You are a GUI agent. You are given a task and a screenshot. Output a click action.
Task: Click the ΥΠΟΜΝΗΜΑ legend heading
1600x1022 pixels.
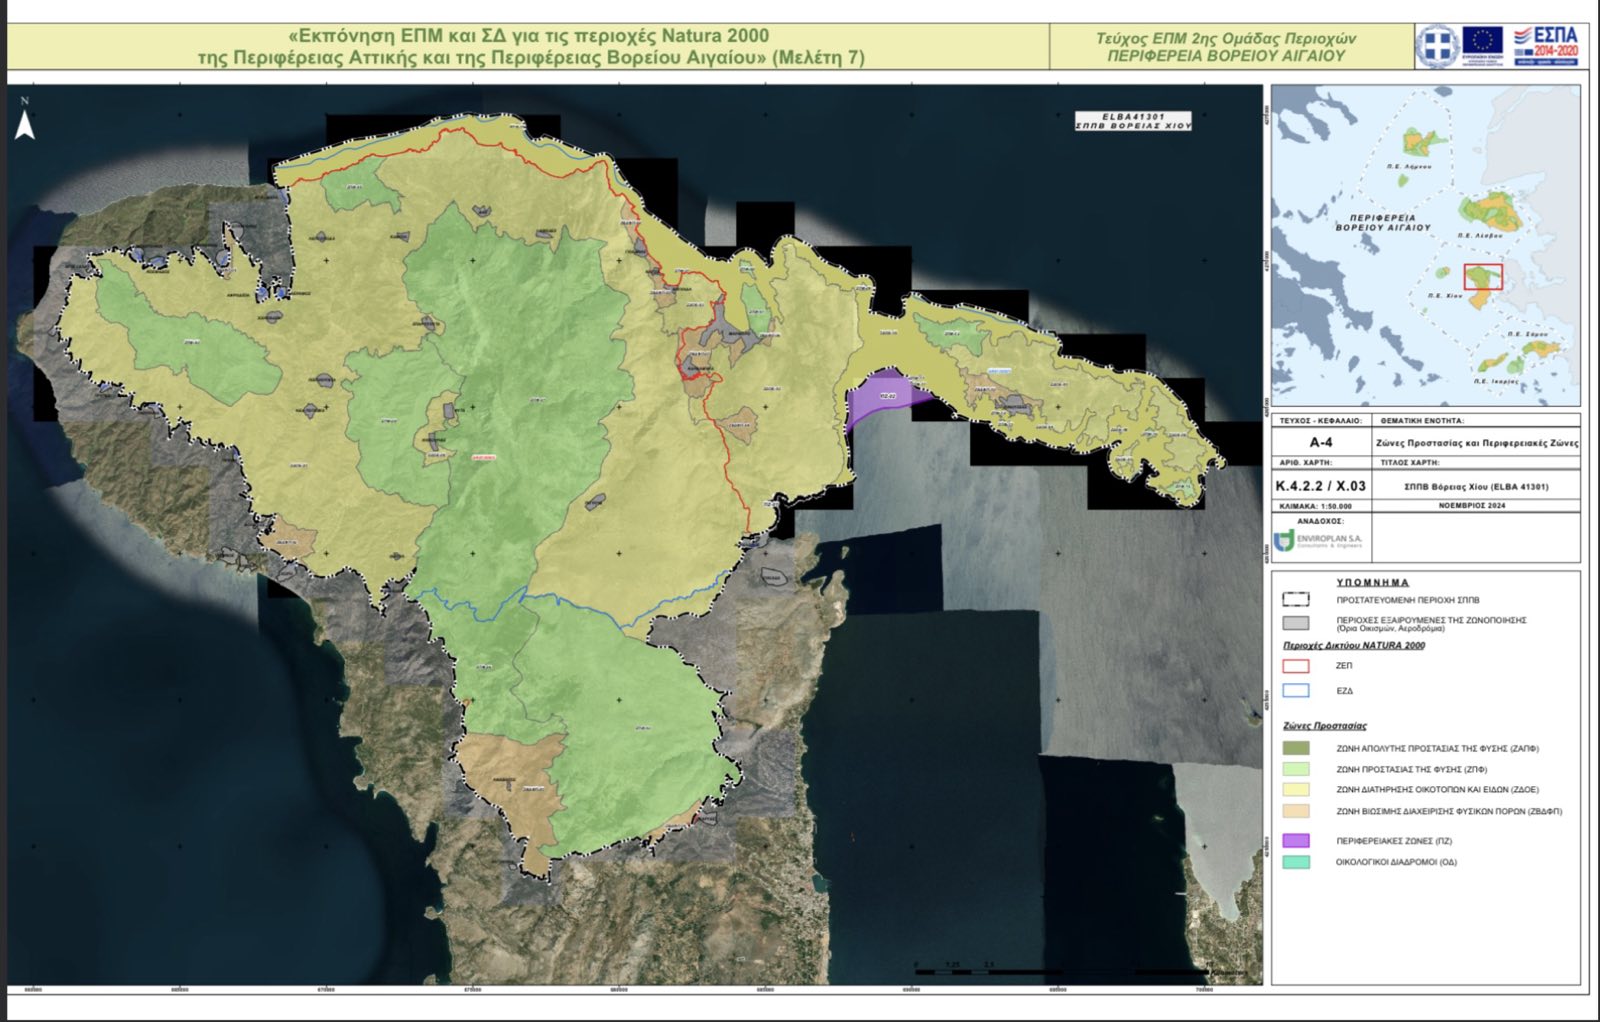point(1372,582)
